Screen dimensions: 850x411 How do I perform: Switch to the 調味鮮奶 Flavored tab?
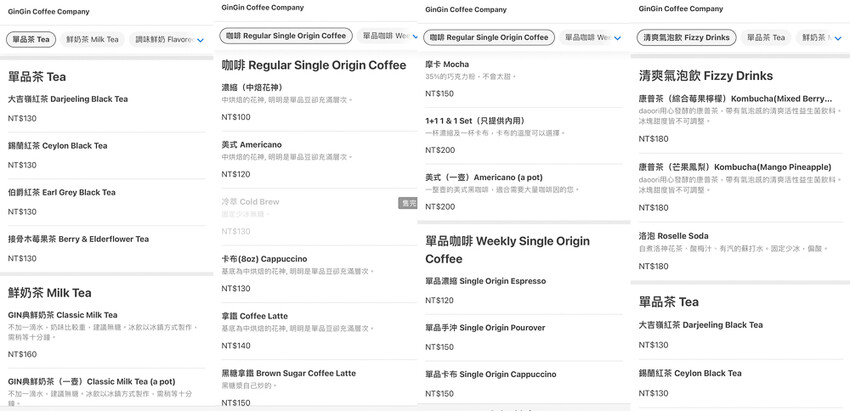click(x=164, y=40)
